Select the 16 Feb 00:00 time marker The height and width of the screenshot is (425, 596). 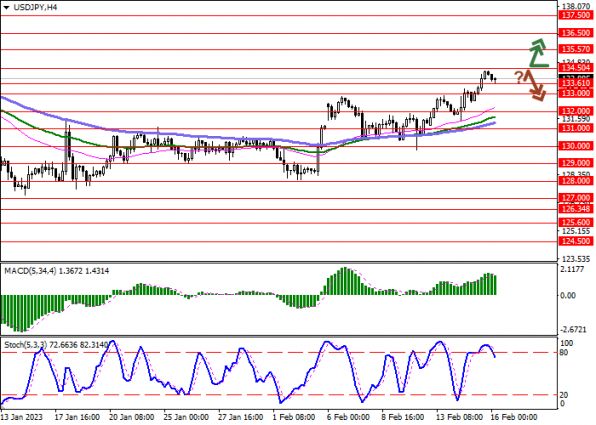(x=514, y=417)
